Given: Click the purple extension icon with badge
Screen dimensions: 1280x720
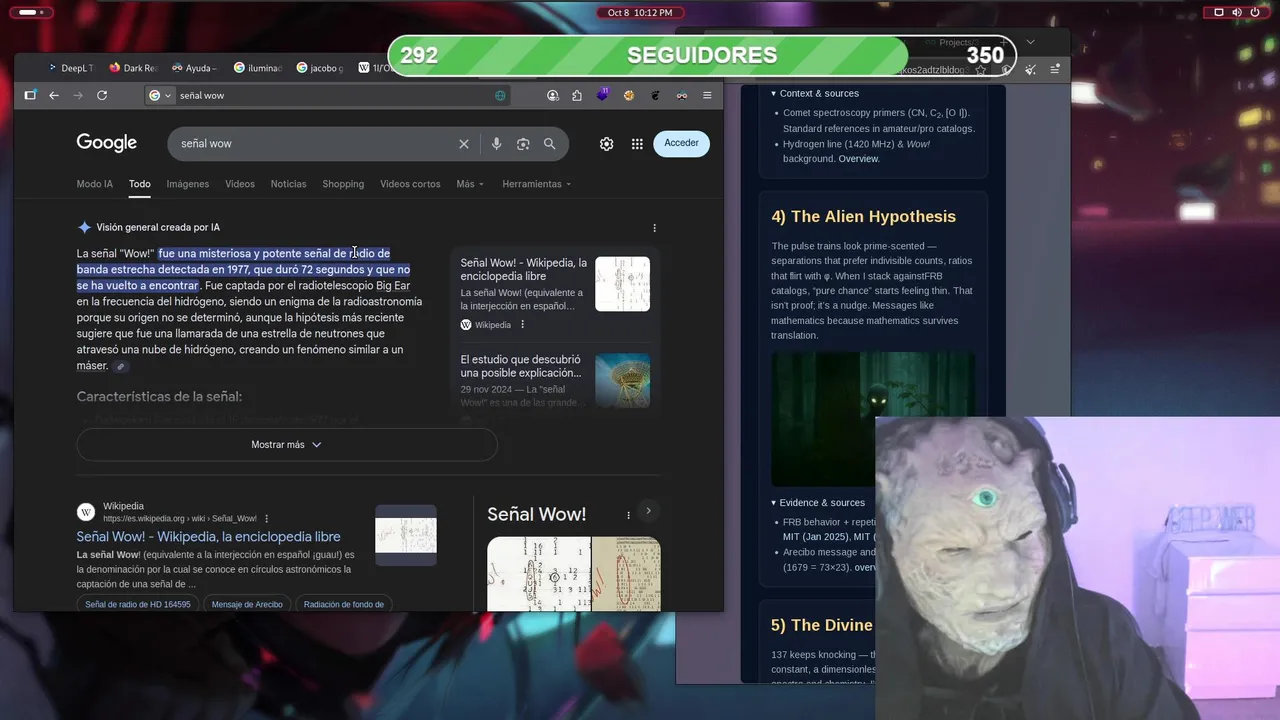Looking at the screenshot, I should tap(603, 94).
